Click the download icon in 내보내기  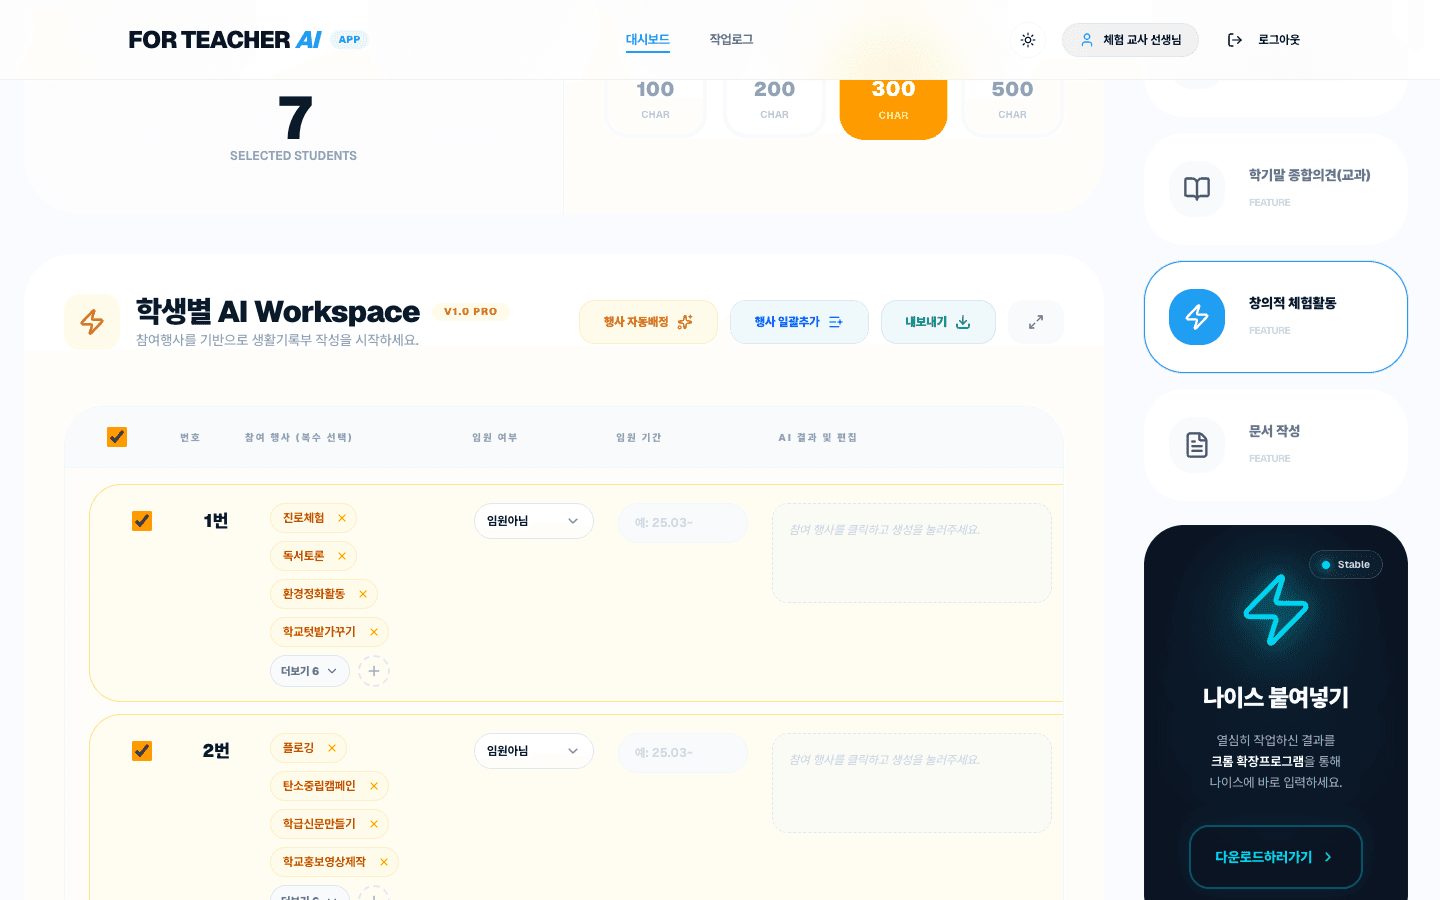(x=963, y=322)
